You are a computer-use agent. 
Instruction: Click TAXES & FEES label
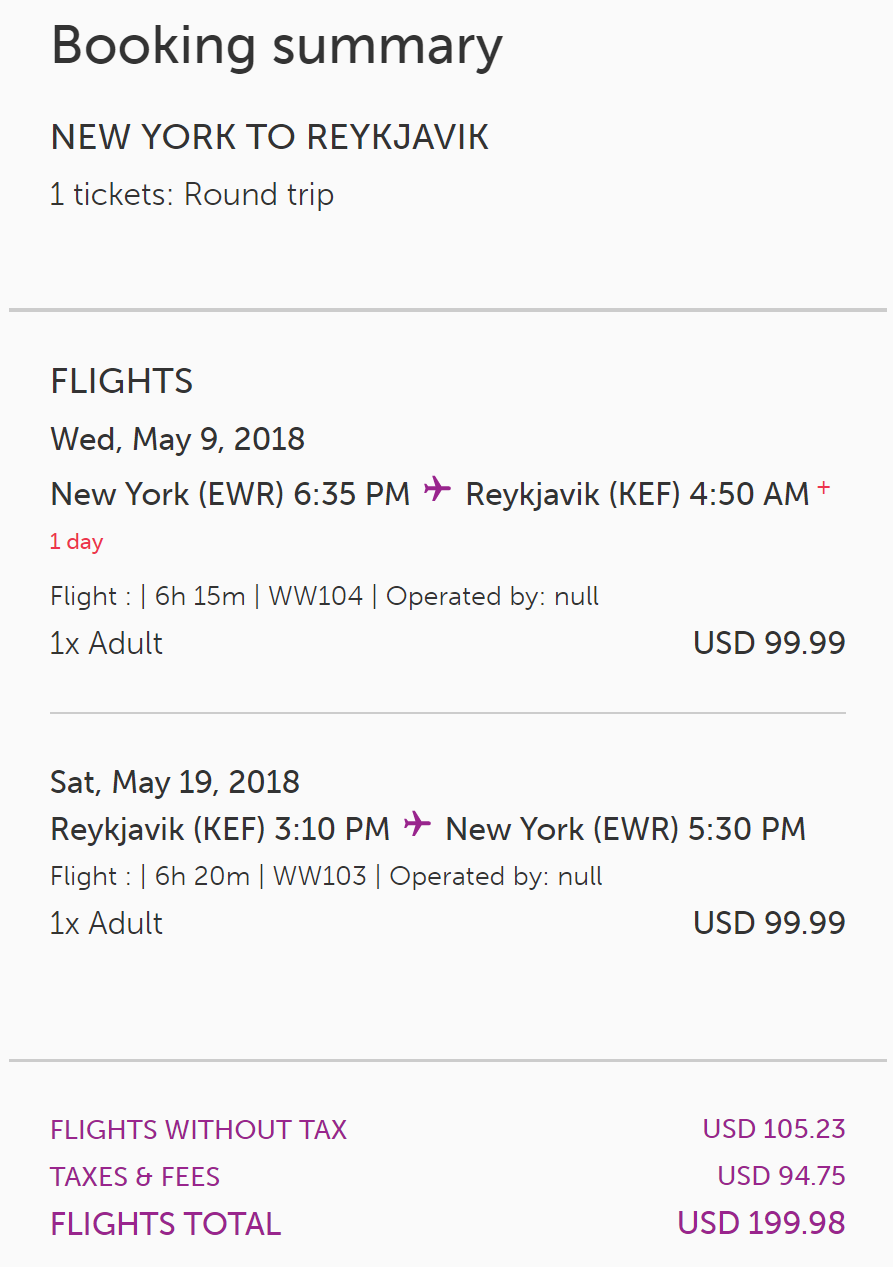[x=135, y=1177]
